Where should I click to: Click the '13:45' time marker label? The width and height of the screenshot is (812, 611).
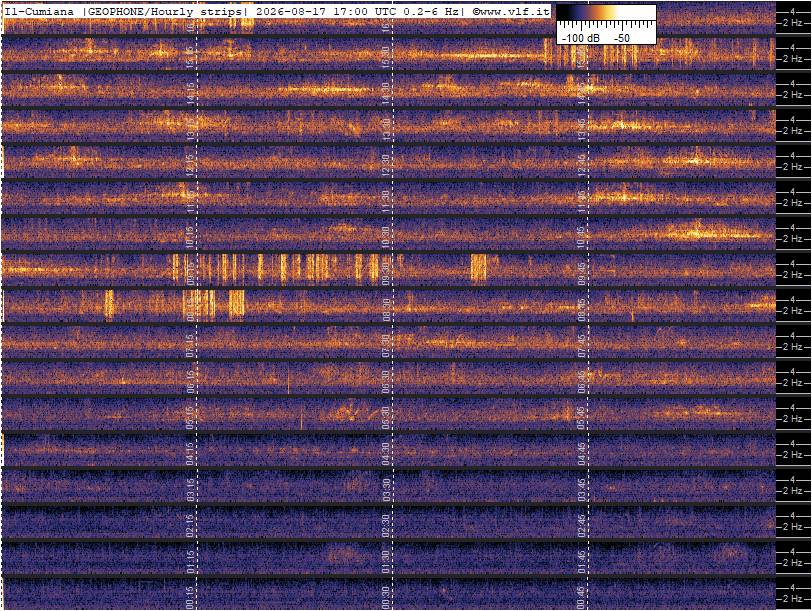582,127
